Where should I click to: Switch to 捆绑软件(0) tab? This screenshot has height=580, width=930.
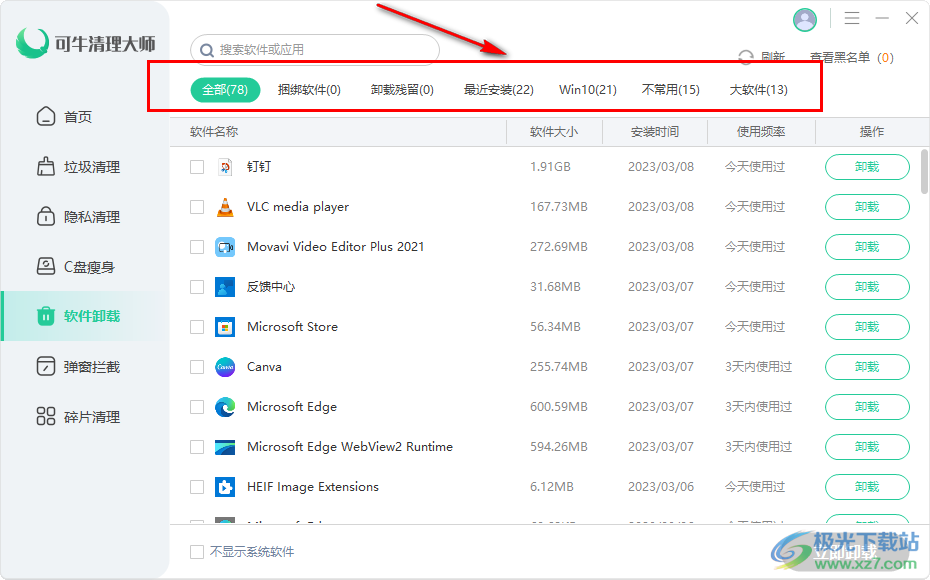[x=309, y=90]
